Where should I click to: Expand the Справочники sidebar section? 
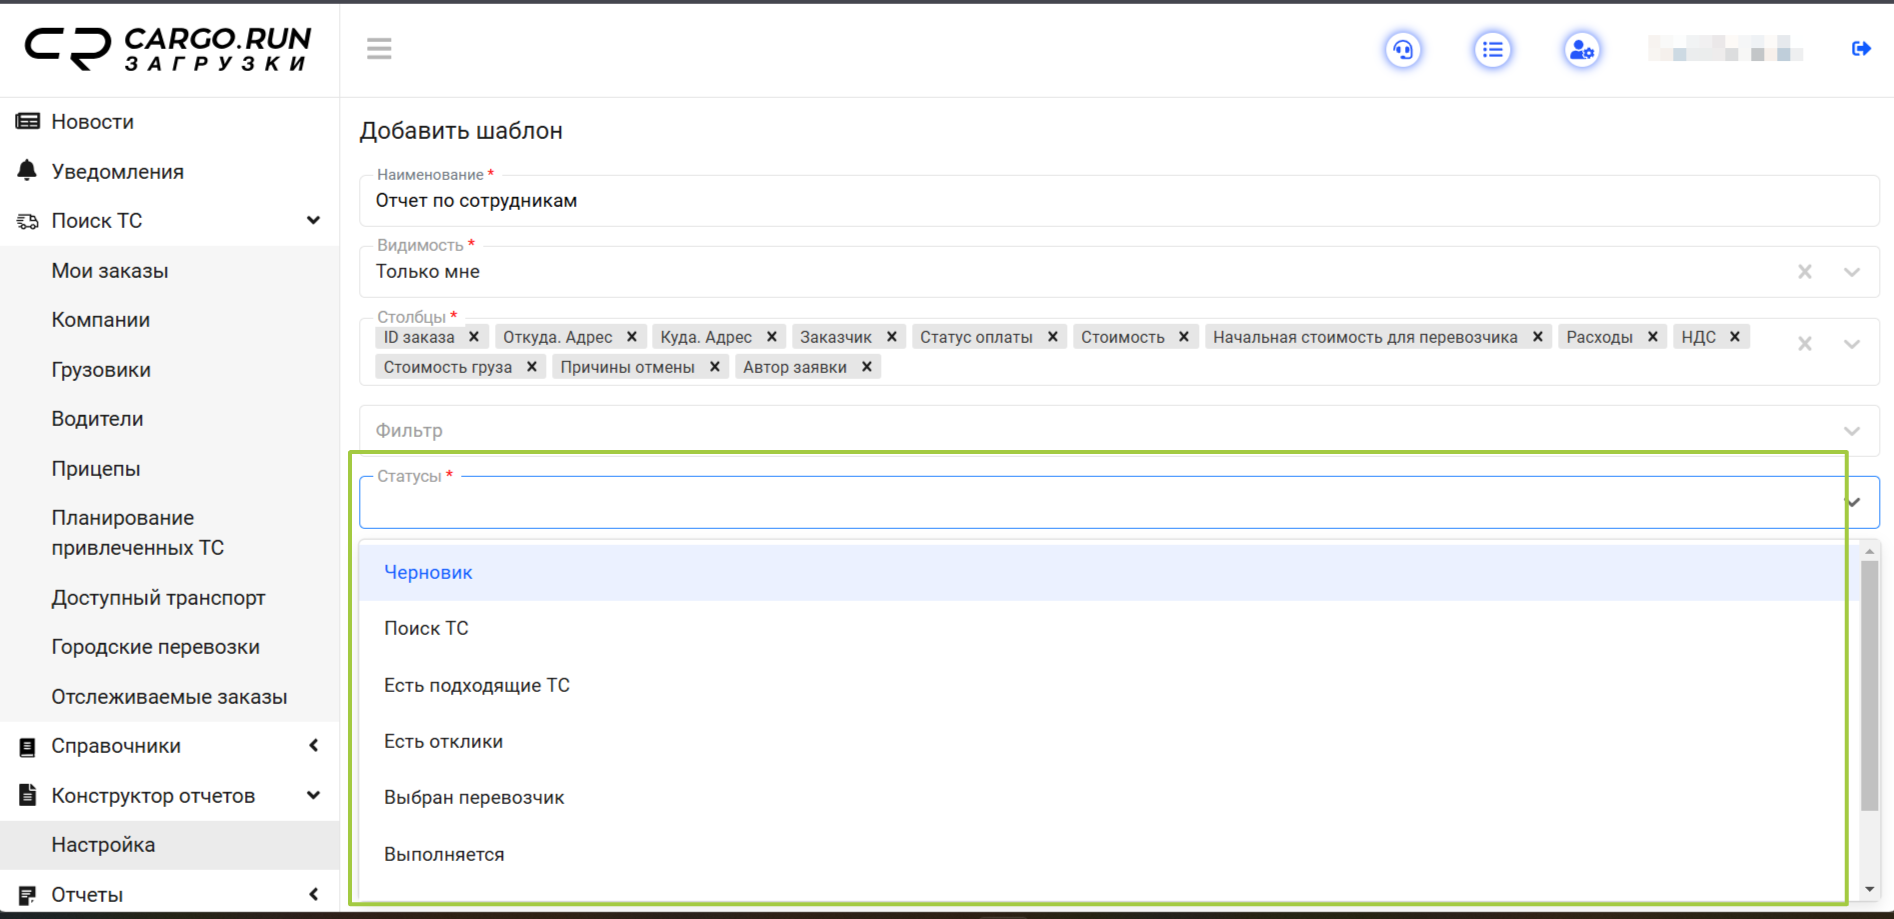(x=313, y=746)
